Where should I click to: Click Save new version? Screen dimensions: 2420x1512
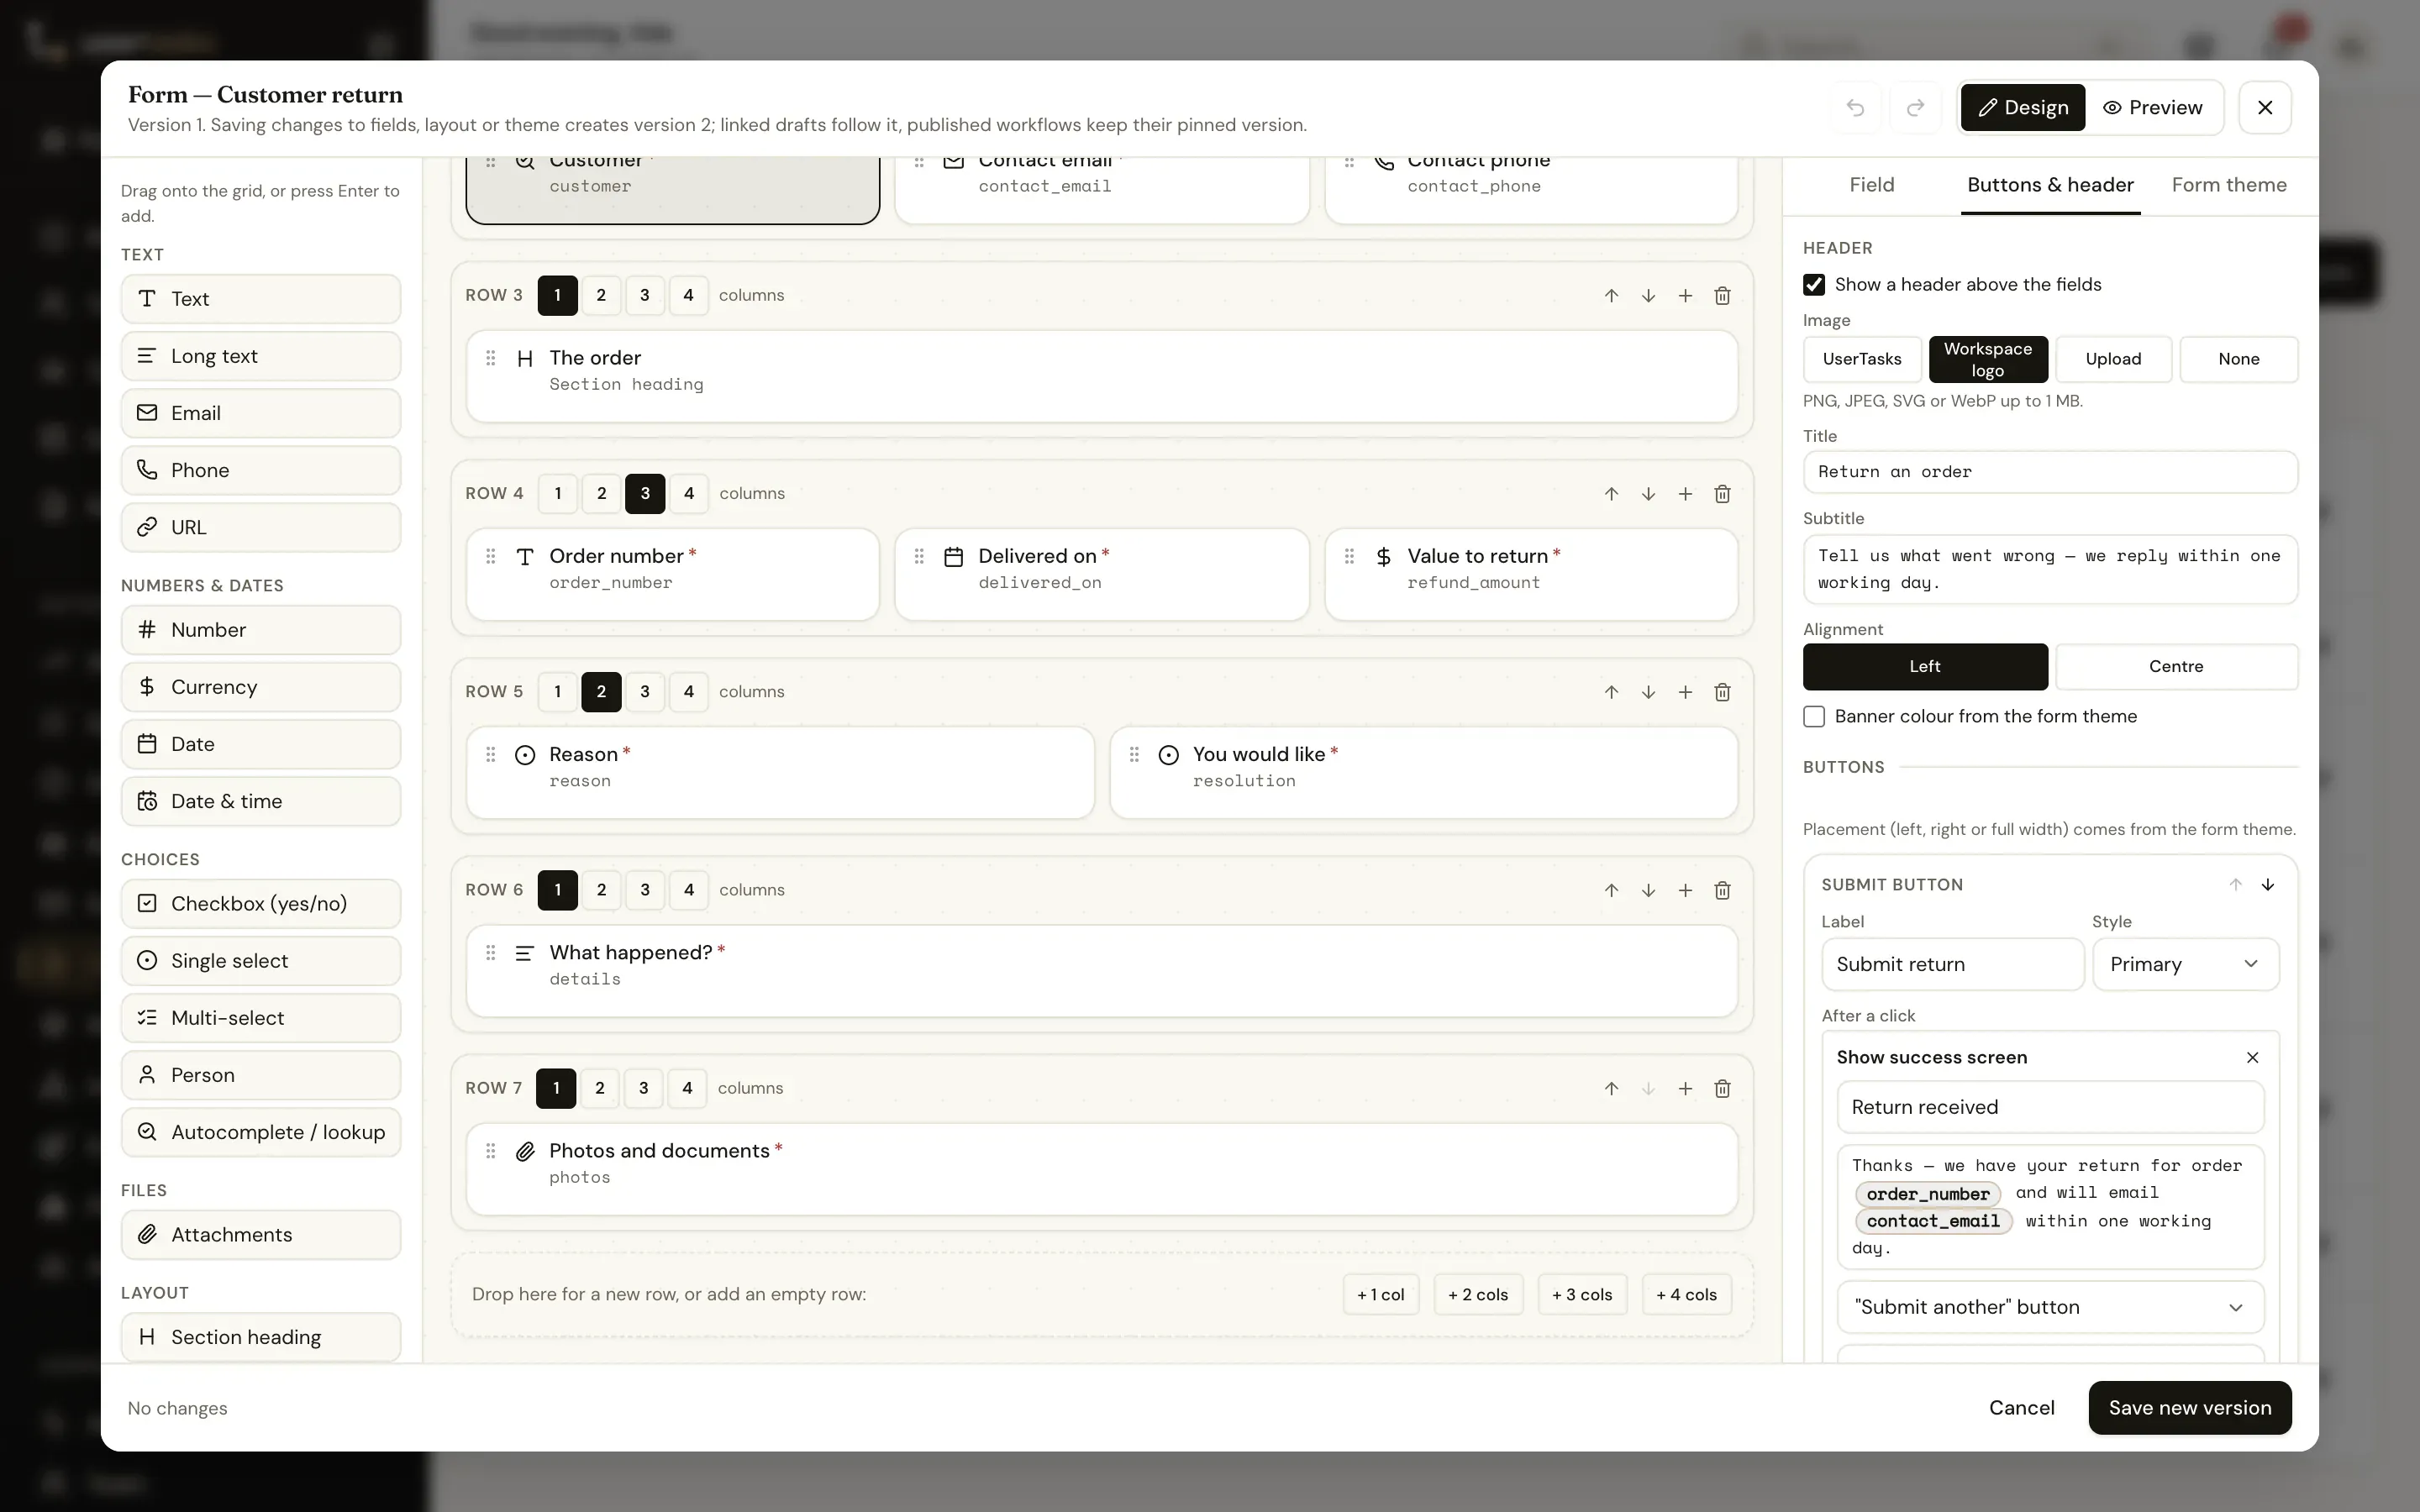coord(2189,1408)
